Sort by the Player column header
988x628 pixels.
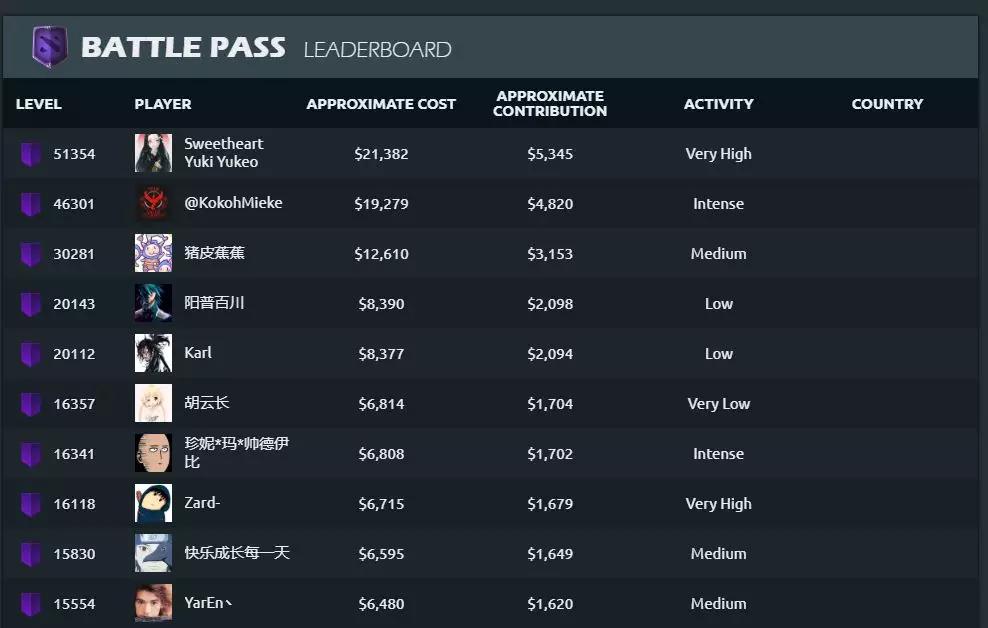tap(163, 104)
